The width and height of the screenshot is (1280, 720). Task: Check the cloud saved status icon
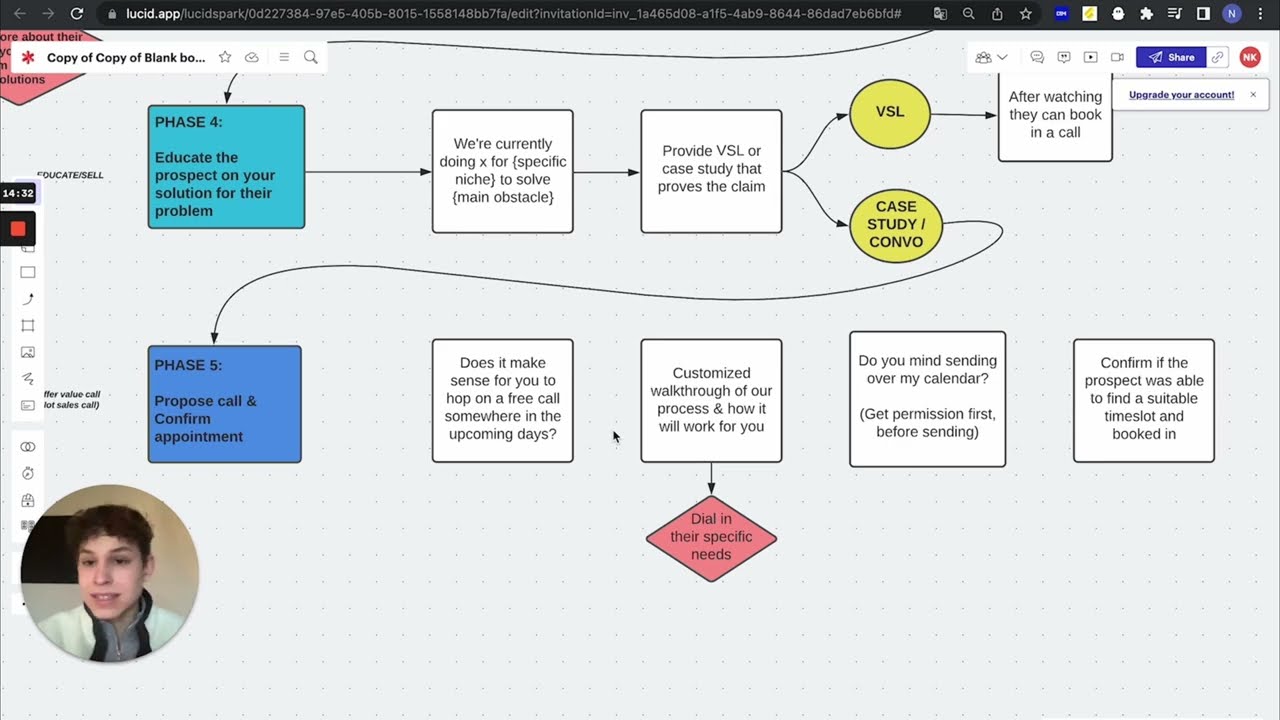pos(252,57)
